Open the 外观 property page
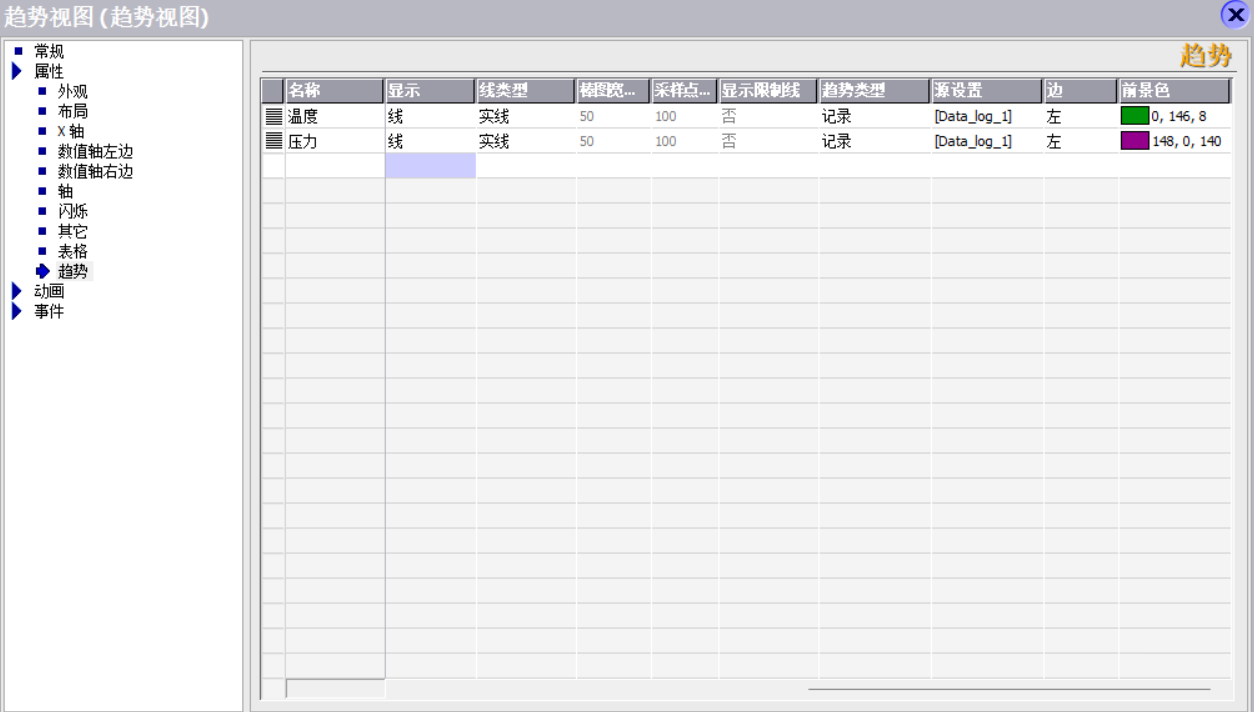The height and width of the screenshot is (712, 1254). (72, 91)
